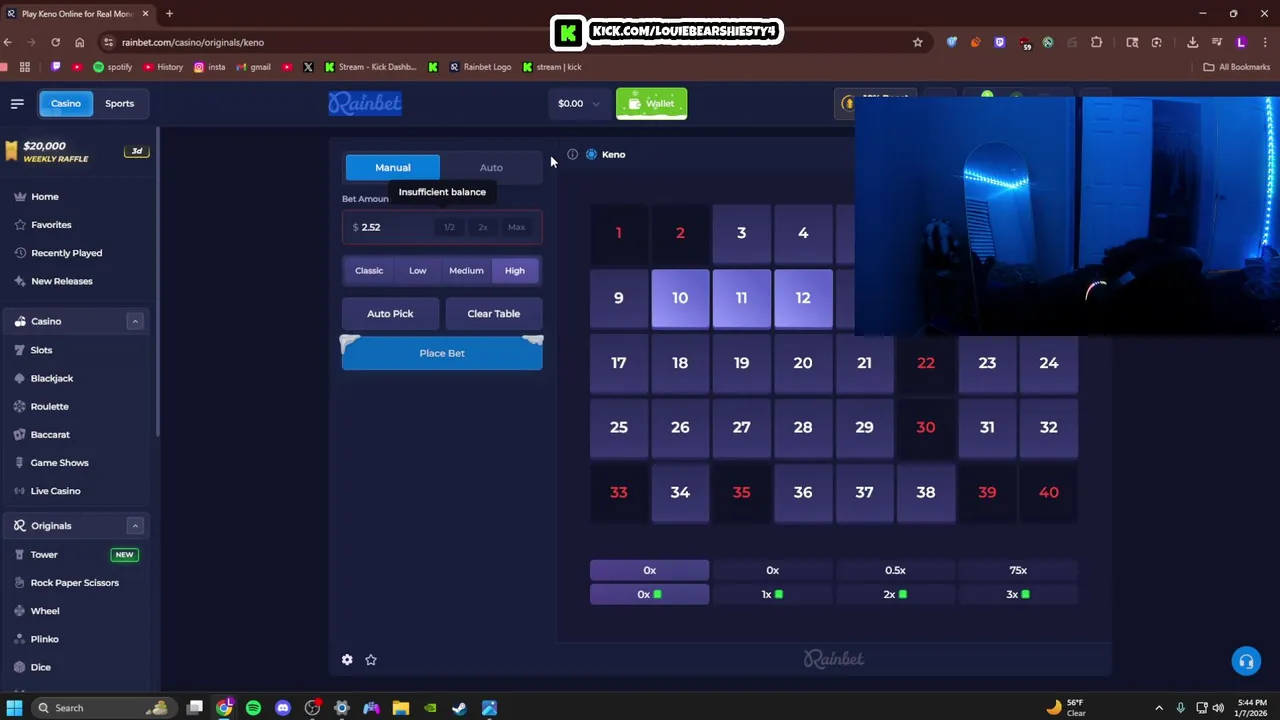Click the 0.5x payout multiplier cell
The image size is (1280, 720).
[x=895, y=570]
